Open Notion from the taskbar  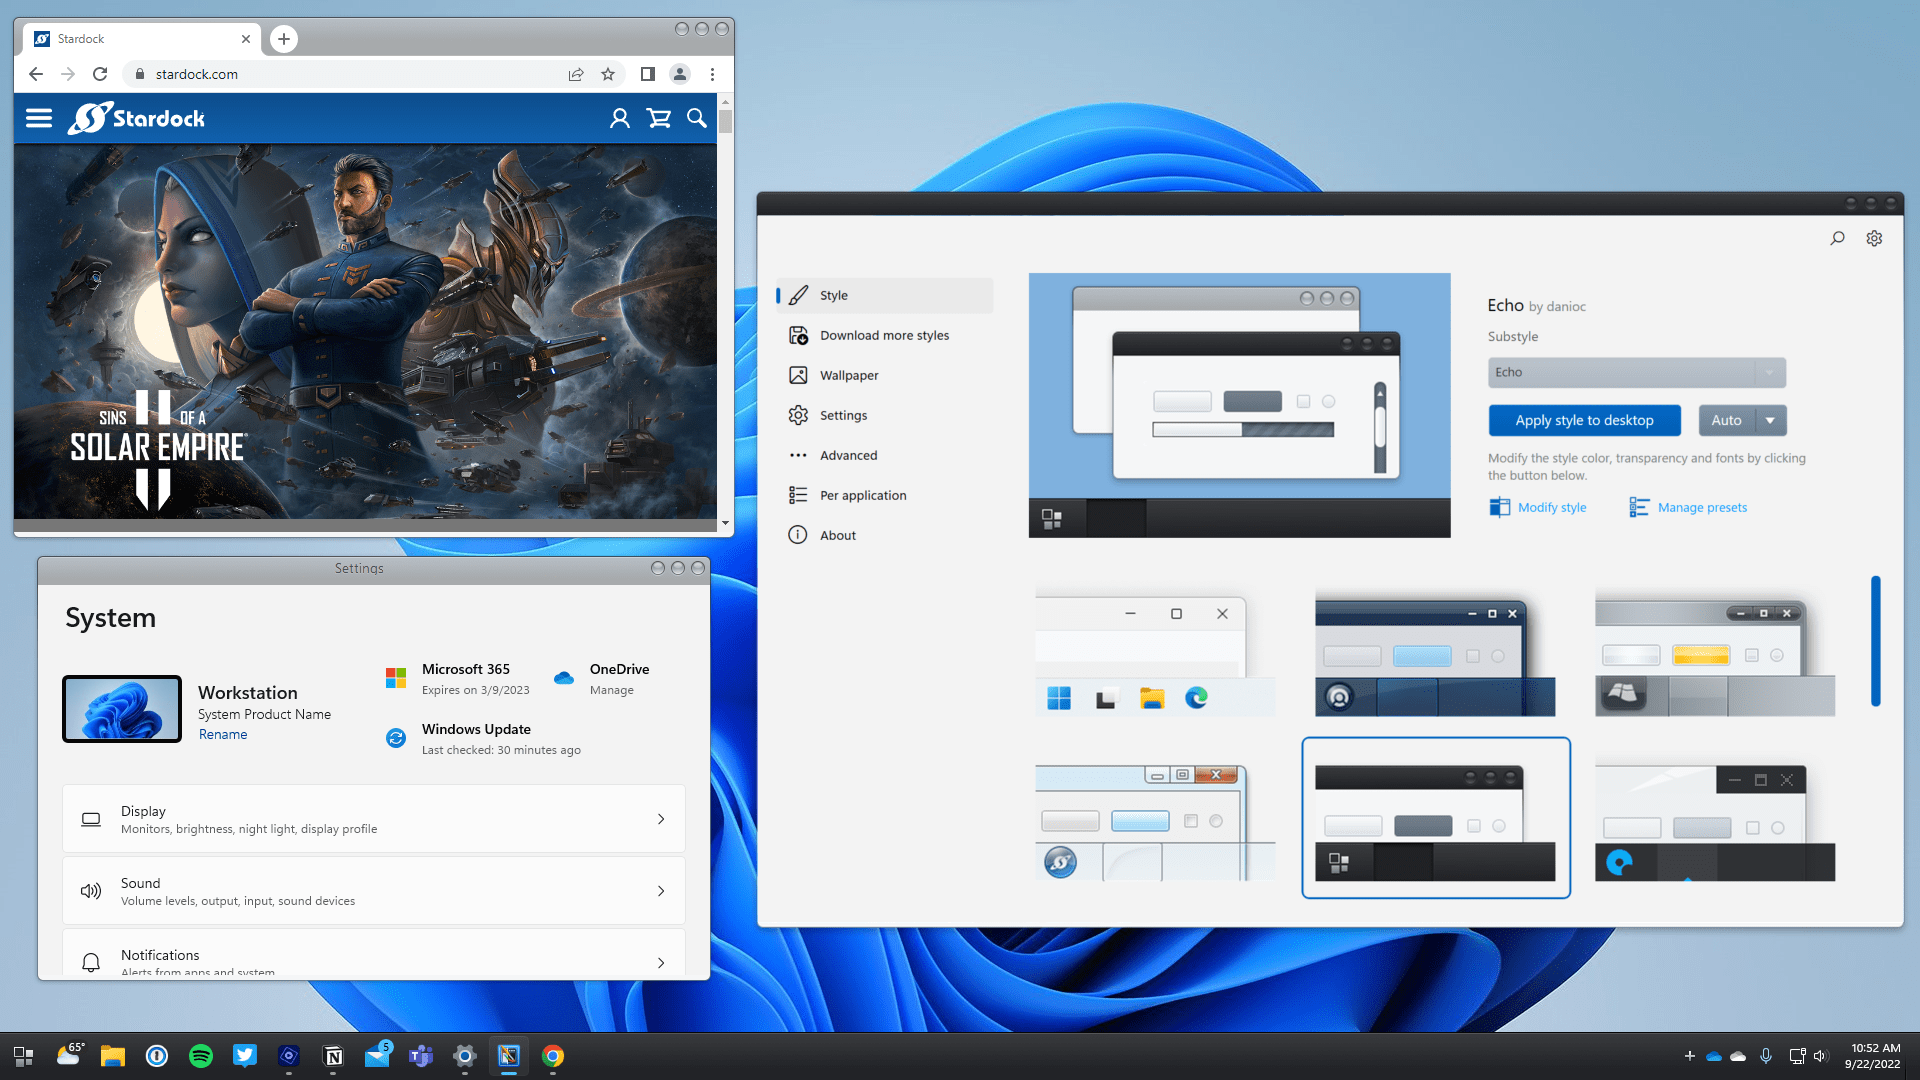click(x=333, y=1055)
